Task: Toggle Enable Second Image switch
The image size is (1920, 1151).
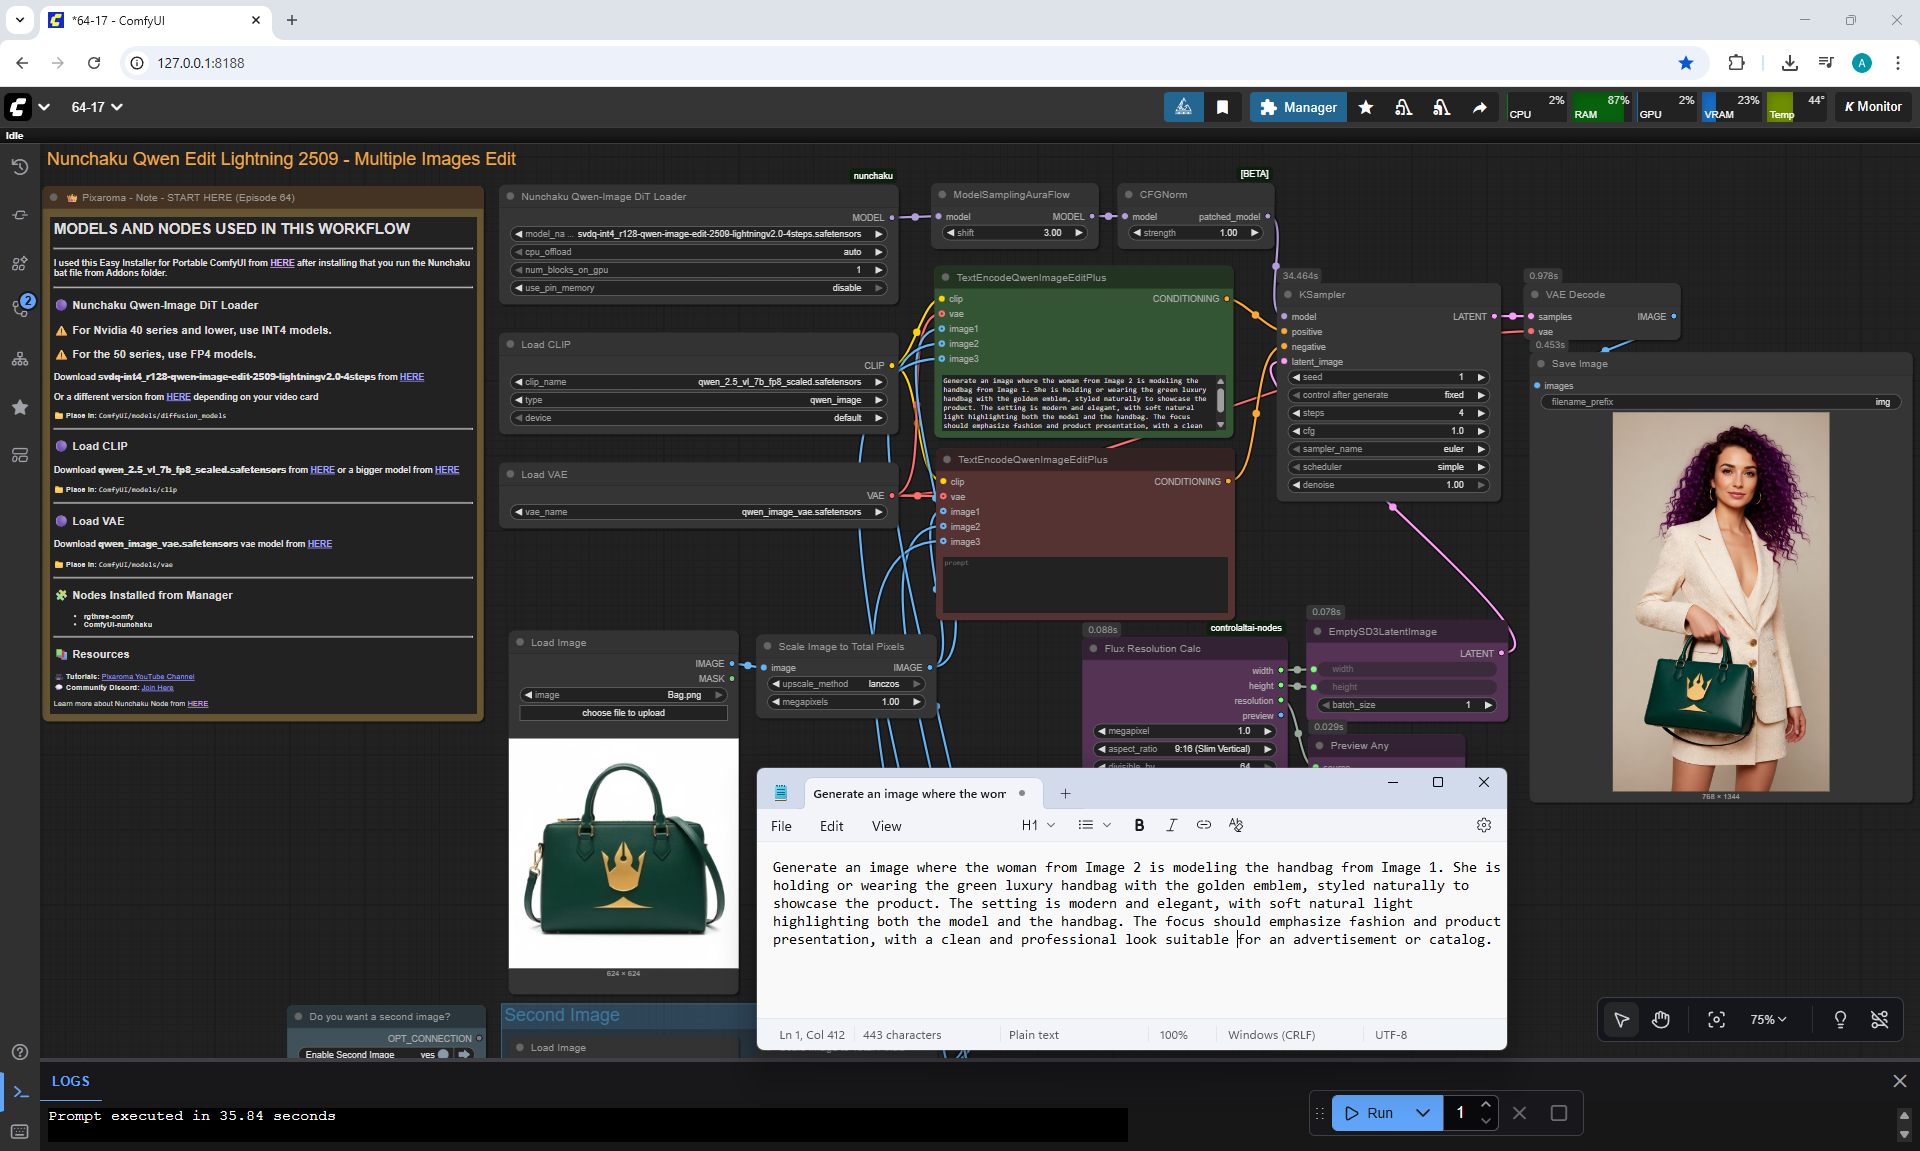Action: pyautogui.click(x=444, y=1054)
